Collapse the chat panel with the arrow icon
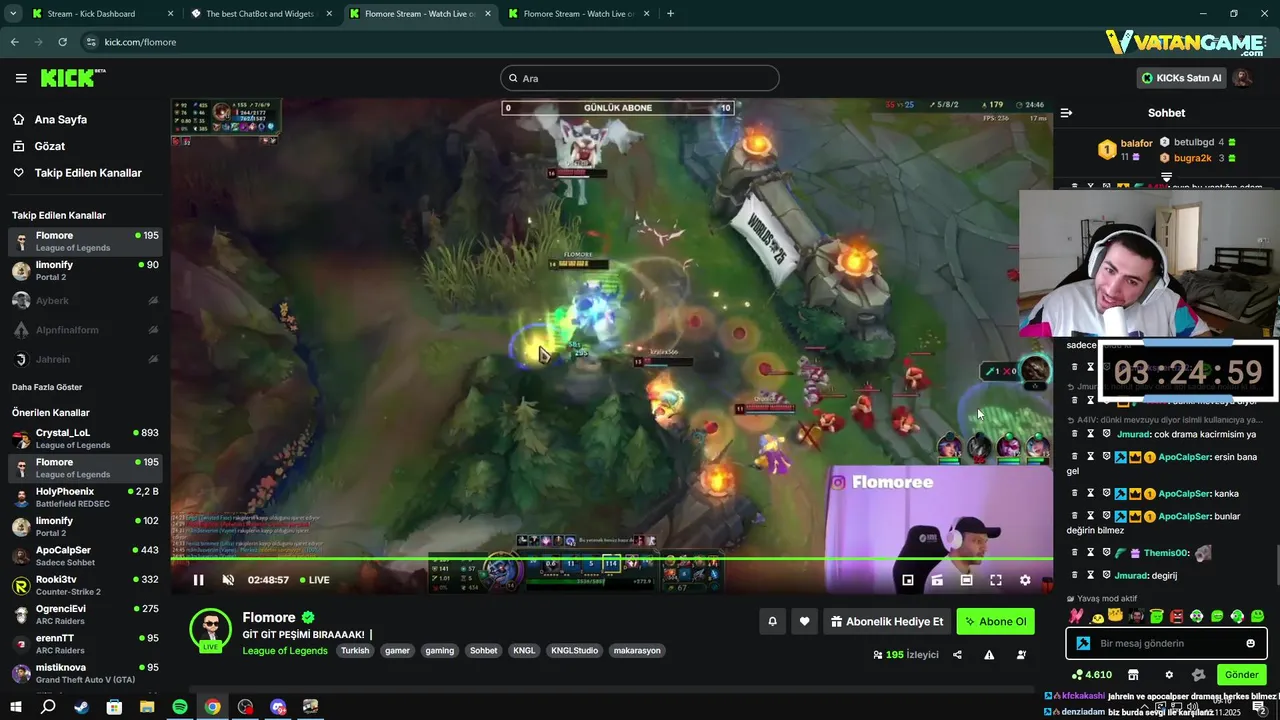Viewport: 1280px width, 720px height. tap(1066, 113)
